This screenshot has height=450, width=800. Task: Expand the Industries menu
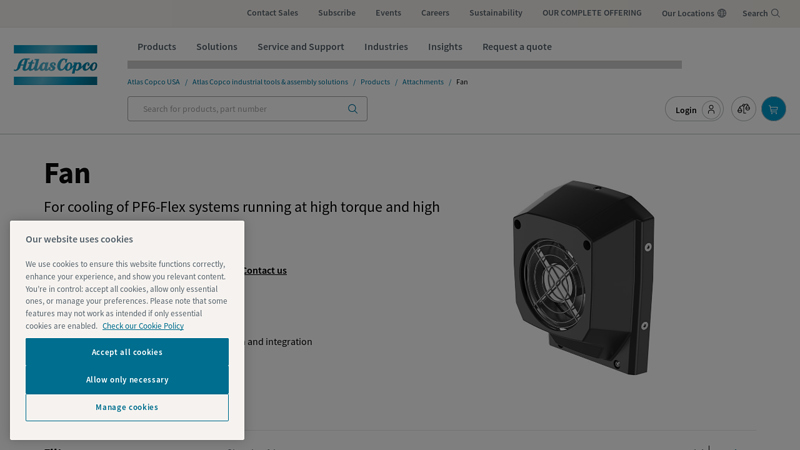pyautogui.click(x=386, y=47)
